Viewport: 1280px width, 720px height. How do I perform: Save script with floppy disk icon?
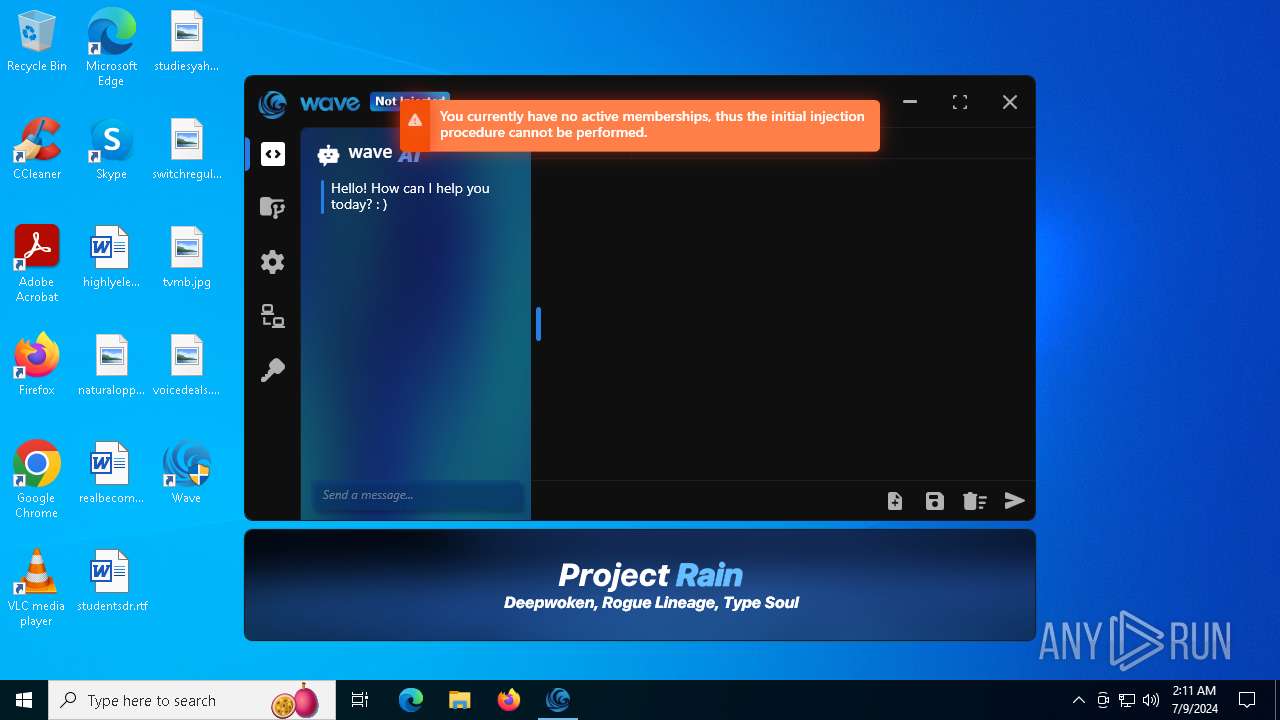(x=935, y=501)
